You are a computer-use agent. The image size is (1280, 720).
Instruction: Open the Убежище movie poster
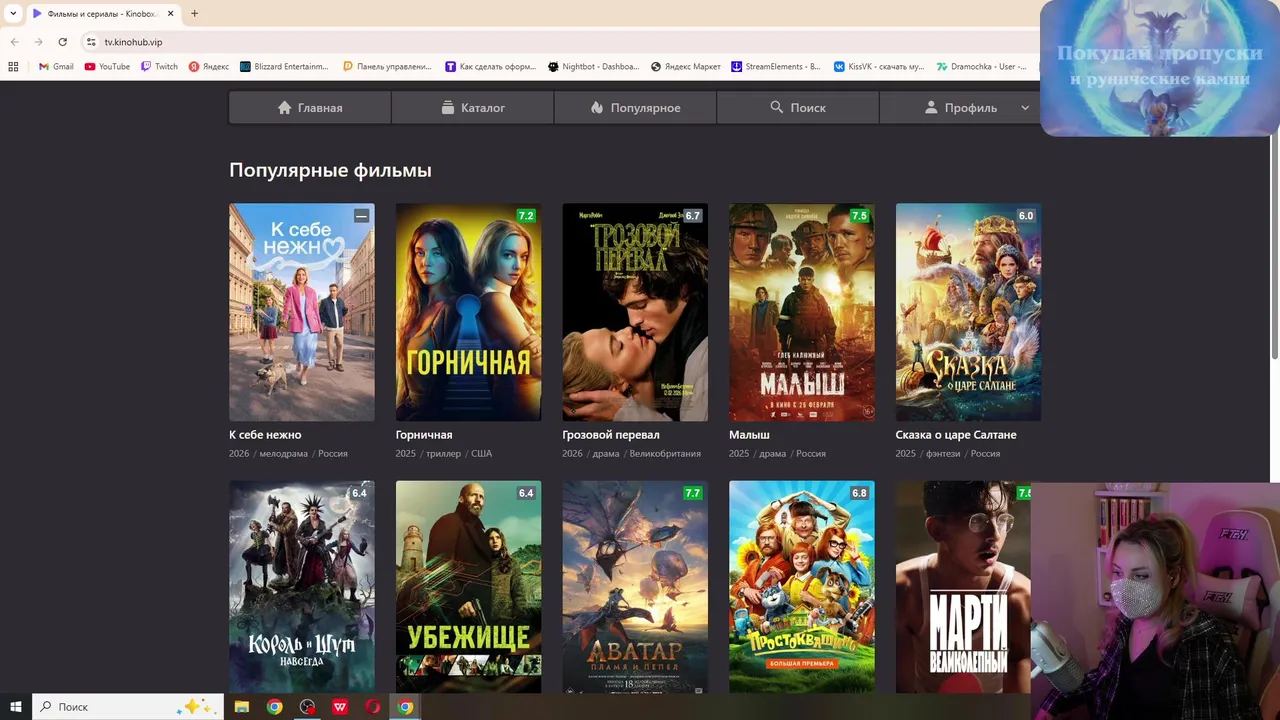point(468,587)
